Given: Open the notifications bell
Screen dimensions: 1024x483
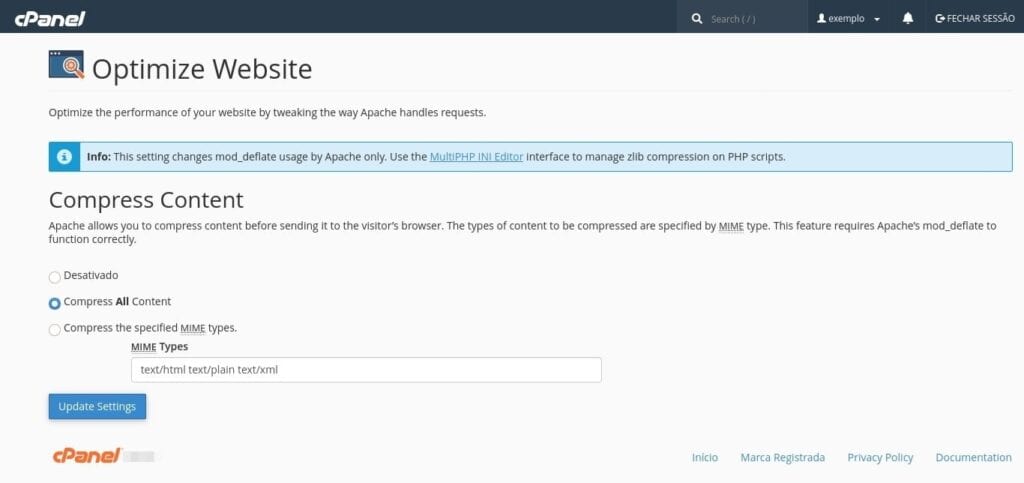Looking at the screenshot, I should point(908,18).
